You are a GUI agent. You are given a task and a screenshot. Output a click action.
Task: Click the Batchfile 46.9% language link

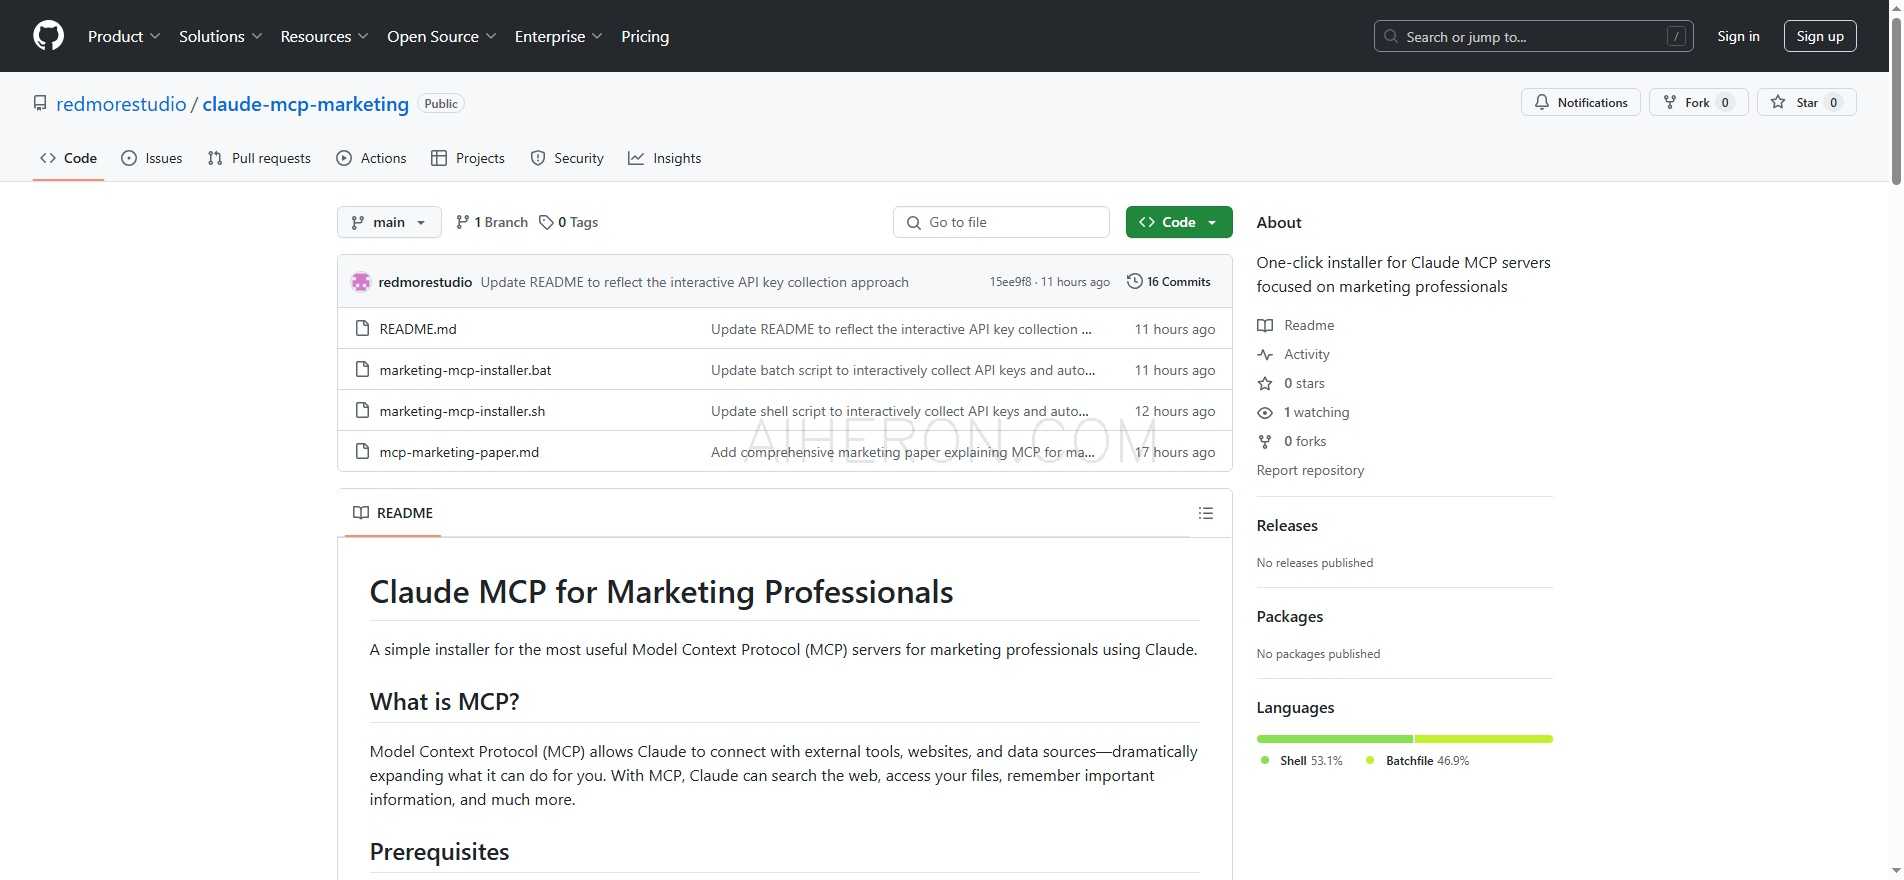point(1417,761)
